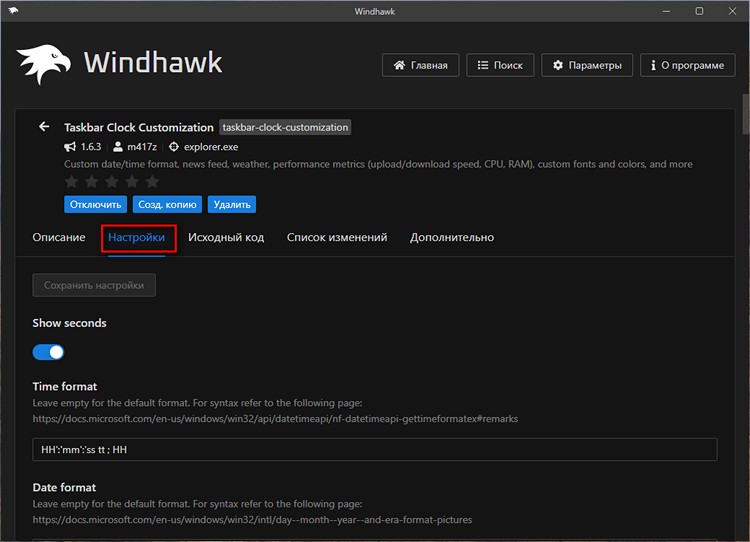Click the gettimeformatex documentation URL

tap(275, 419)
